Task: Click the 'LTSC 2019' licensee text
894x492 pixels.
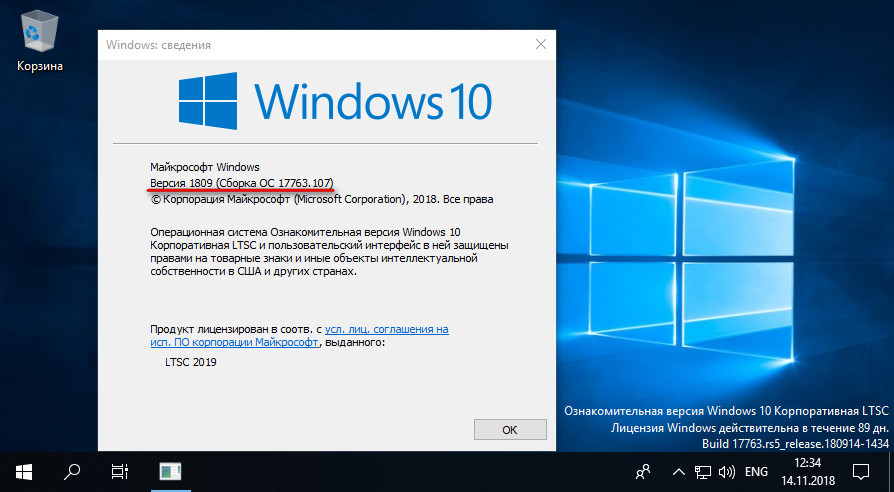Action: point(191,362)
